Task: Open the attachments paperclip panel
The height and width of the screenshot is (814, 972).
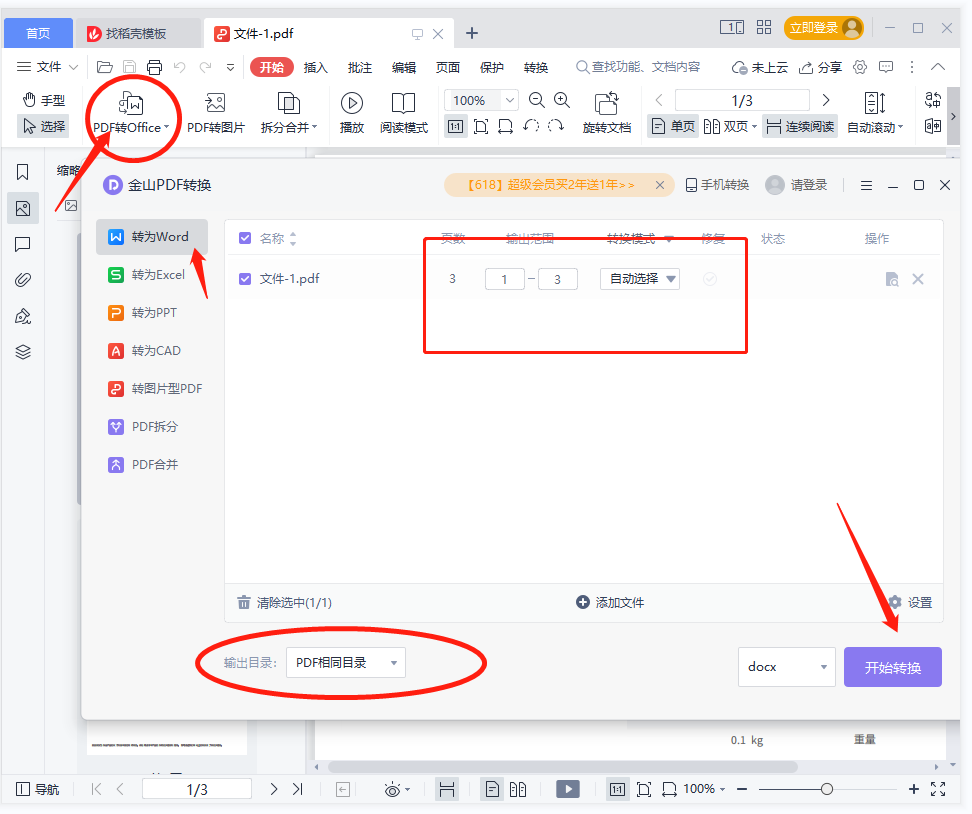Action: point(23,280)
